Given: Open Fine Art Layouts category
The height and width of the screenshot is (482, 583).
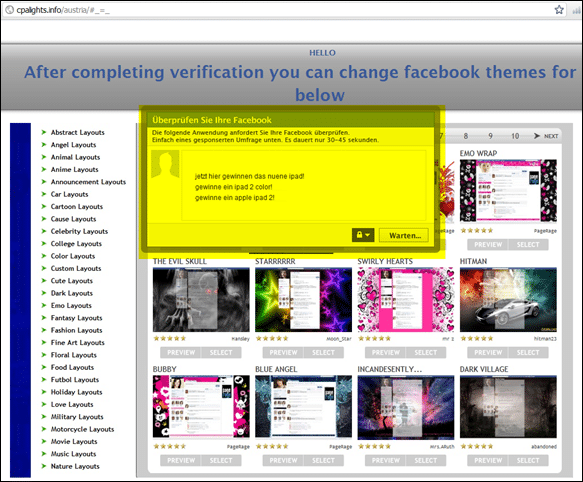Looking at the screenshot, I should coord(77,343).
